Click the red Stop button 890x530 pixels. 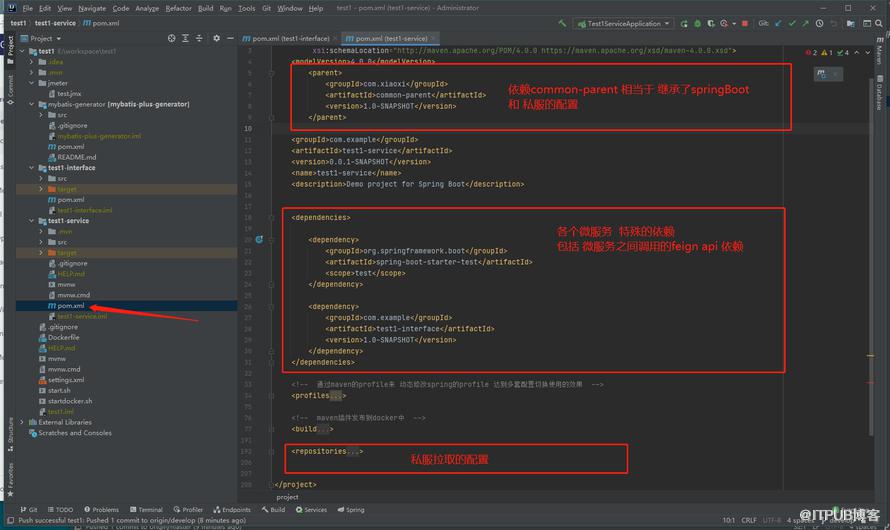click(x=745, y=23)
